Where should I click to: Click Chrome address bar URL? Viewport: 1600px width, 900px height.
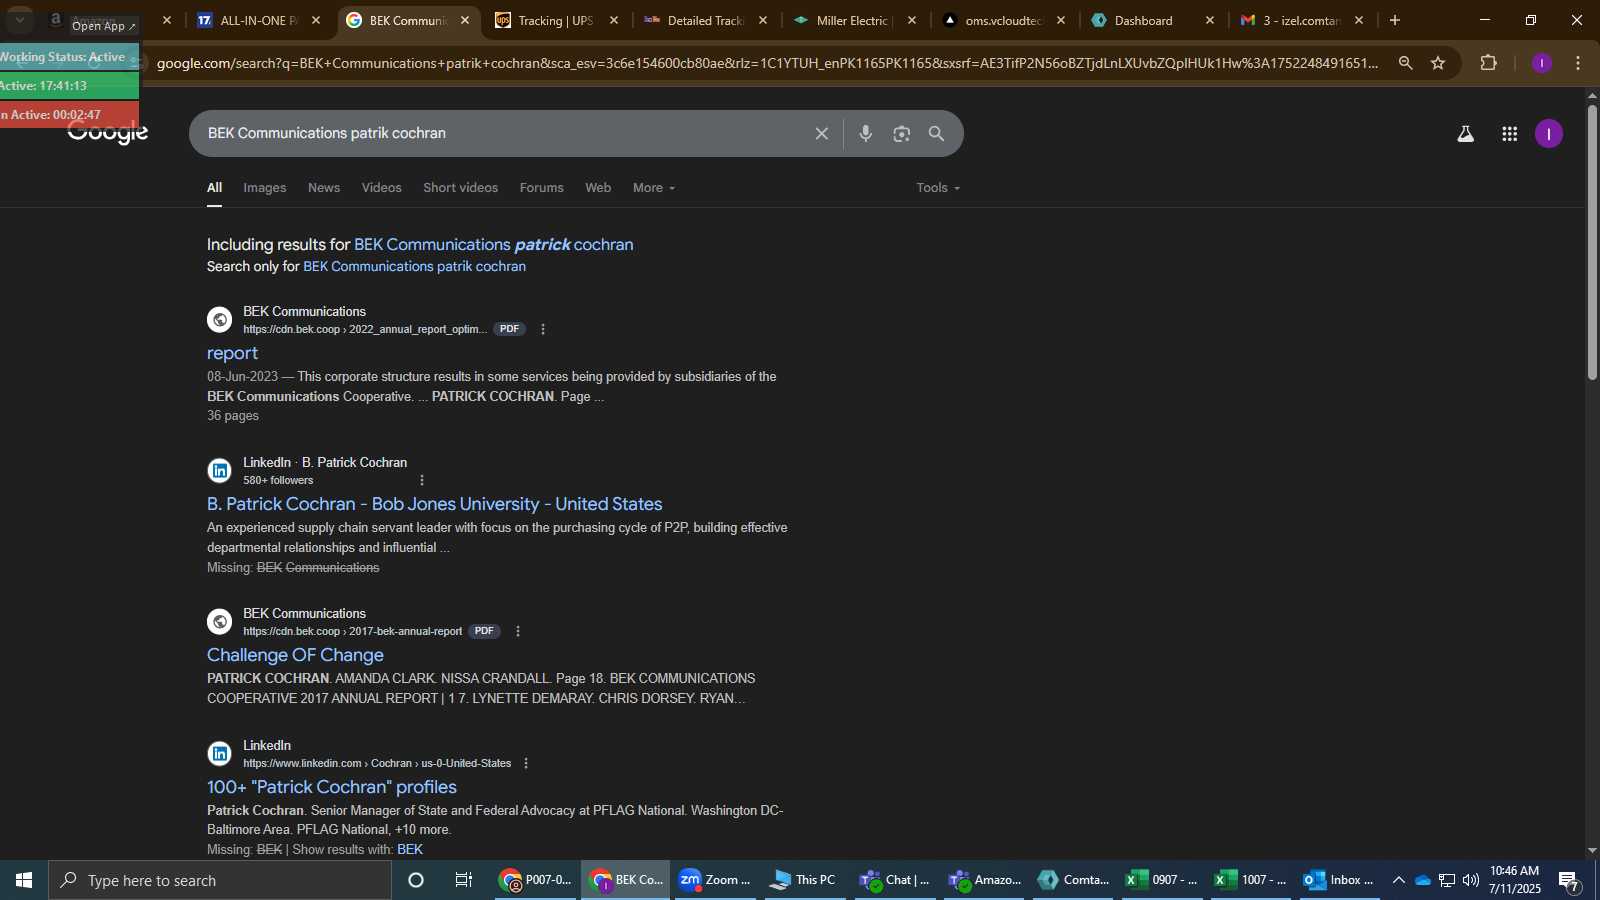click(x=767, y=63)
